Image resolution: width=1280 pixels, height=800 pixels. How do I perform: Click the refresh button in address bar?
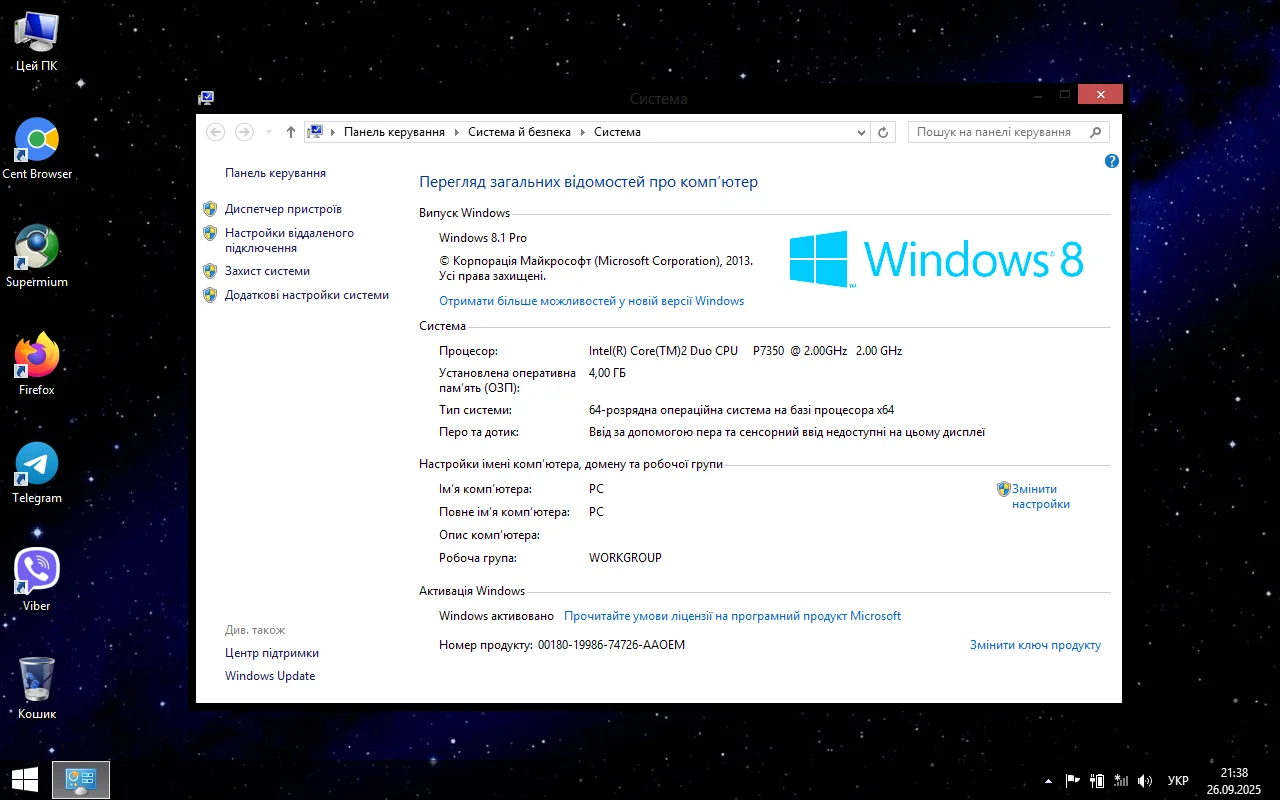[883, 132]
